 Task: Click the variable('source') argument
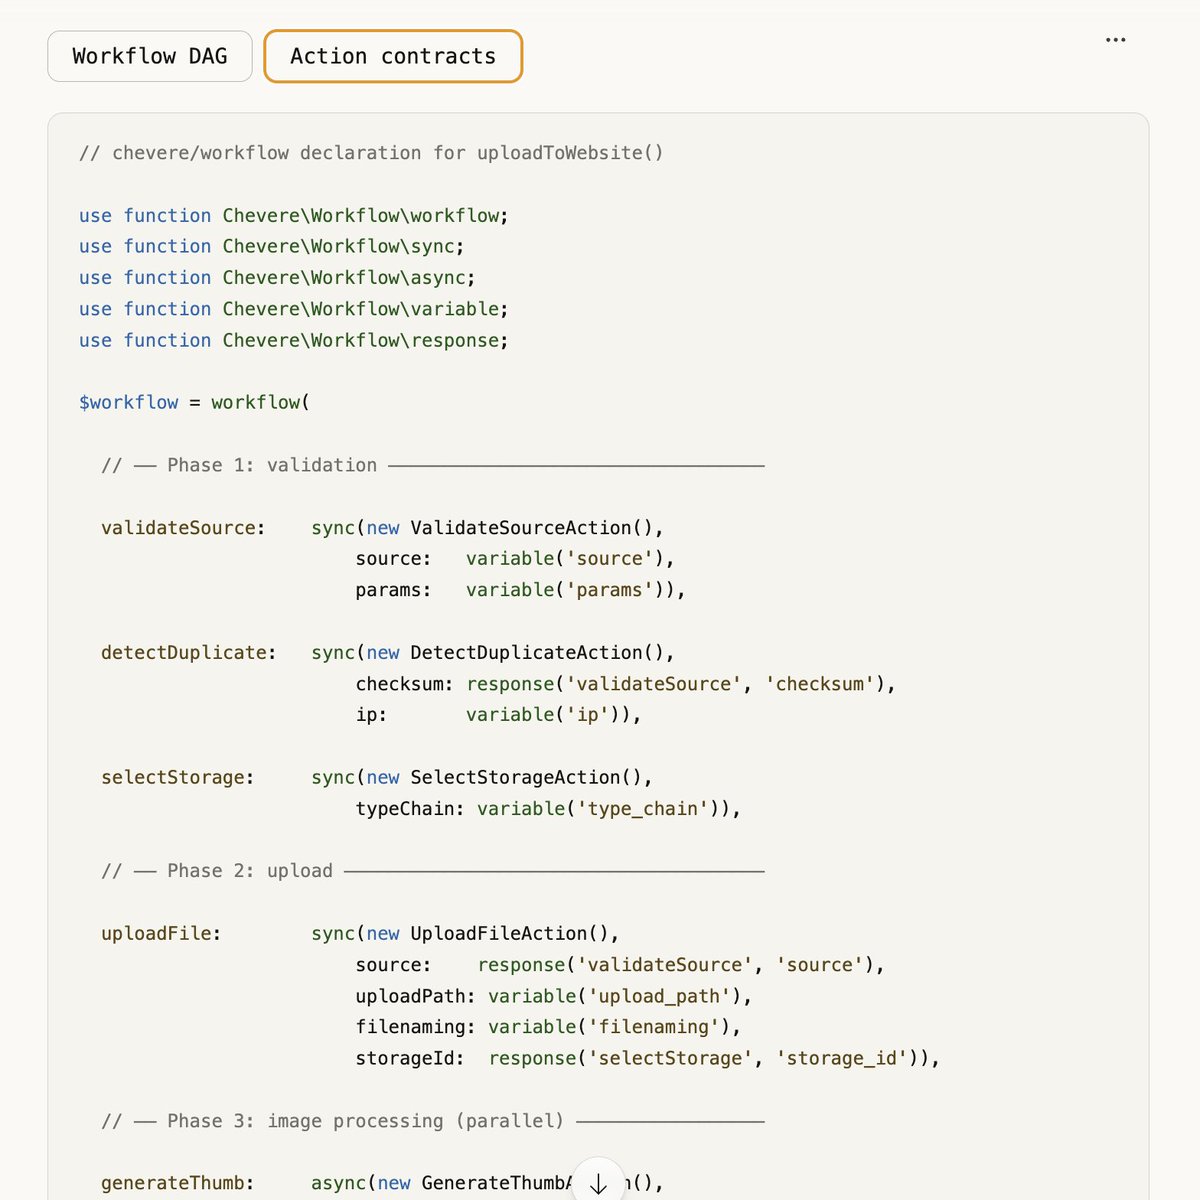565,559
